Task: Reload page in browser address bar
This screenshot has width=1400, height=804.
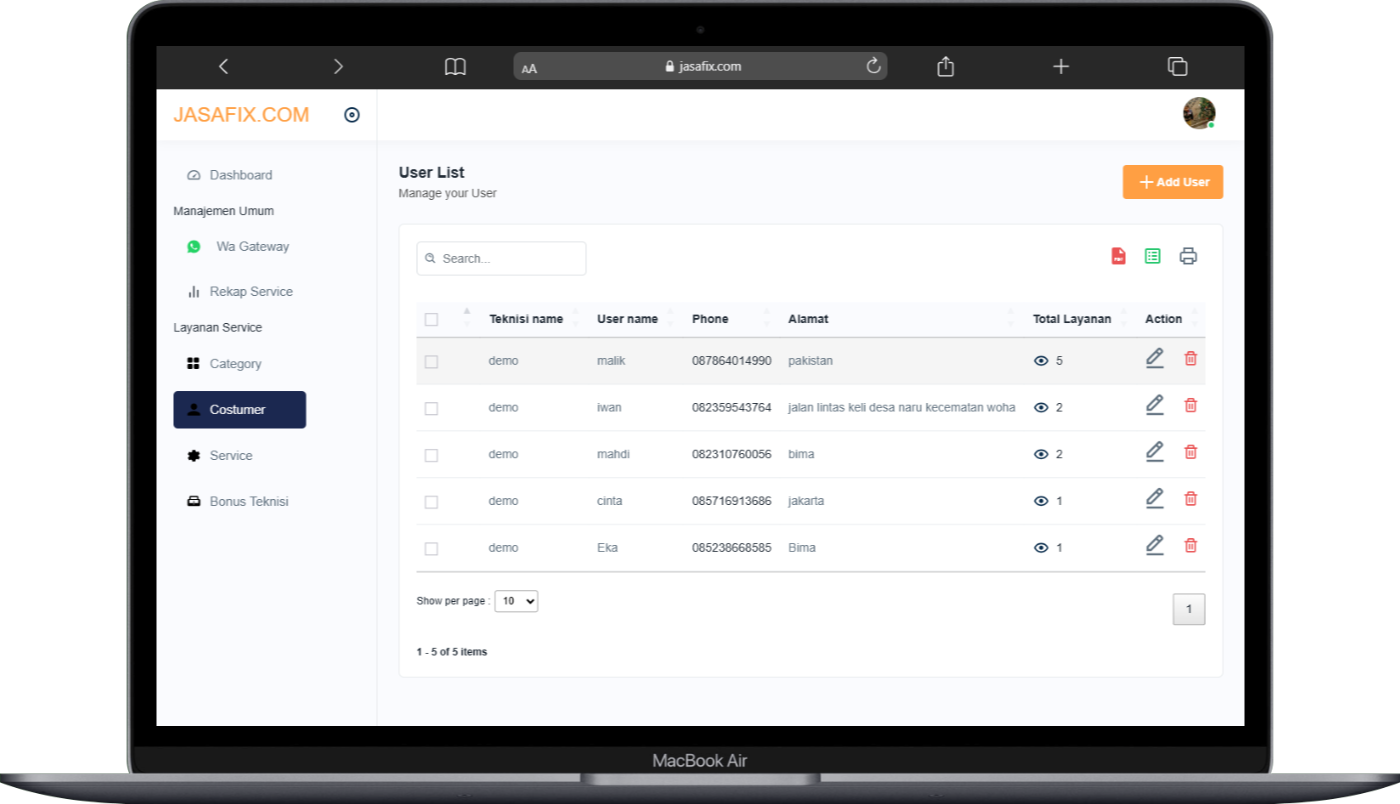Action: (x=873, y=66)
